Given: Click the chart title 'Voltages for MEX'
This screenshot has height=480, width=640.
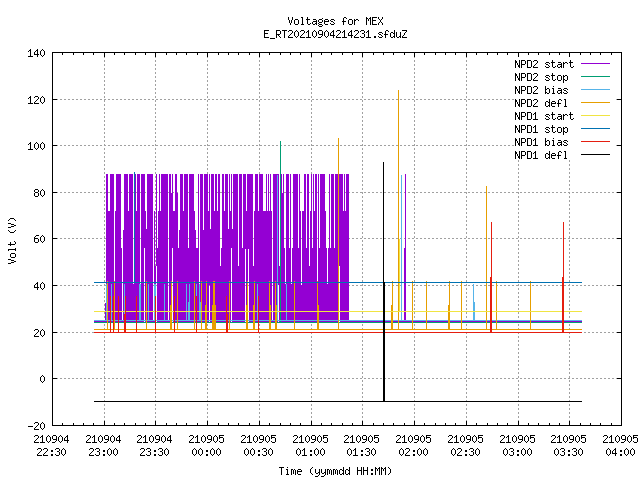Looking at the screenshot, I should [x=335, y=21].
